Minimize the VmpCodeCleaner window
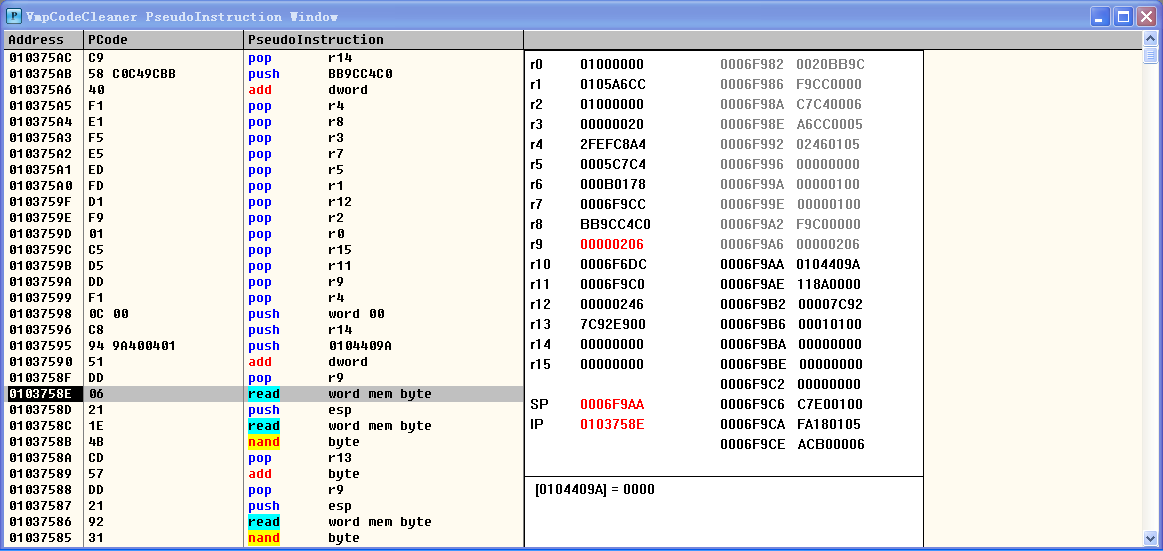1163x551 pixels. tap(1101, 16)
